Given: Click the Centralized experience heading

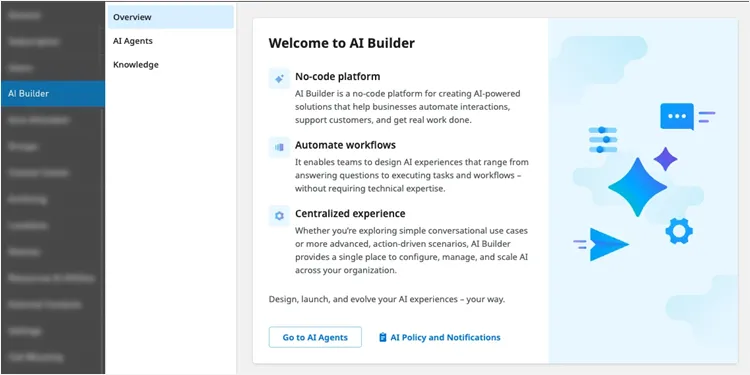Looking at the screenshot, I should [350, 213].
